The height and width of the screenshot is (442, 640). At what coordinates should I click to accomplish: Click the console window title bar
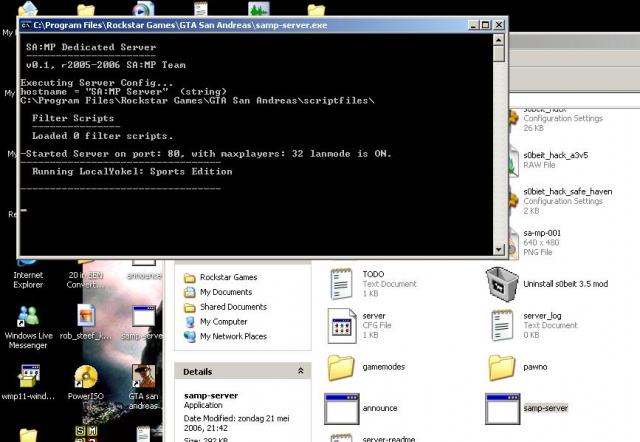(x=245, y=25)
